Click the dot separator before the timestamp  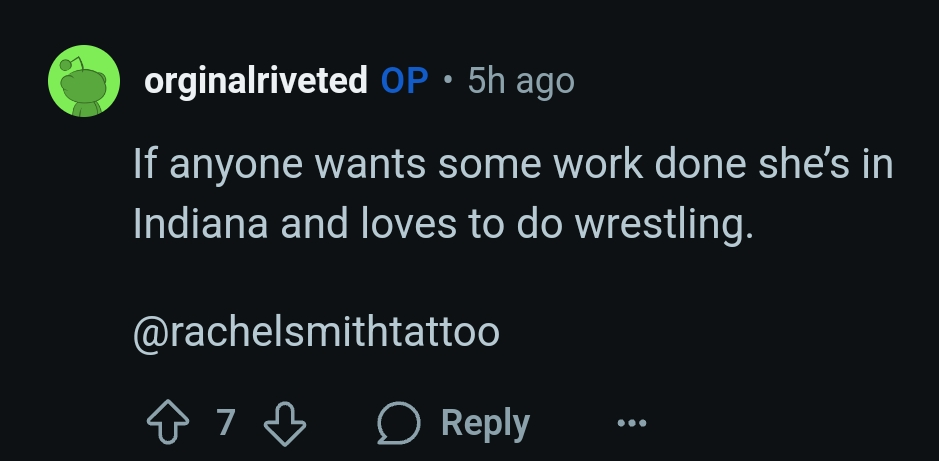[448, 81]
